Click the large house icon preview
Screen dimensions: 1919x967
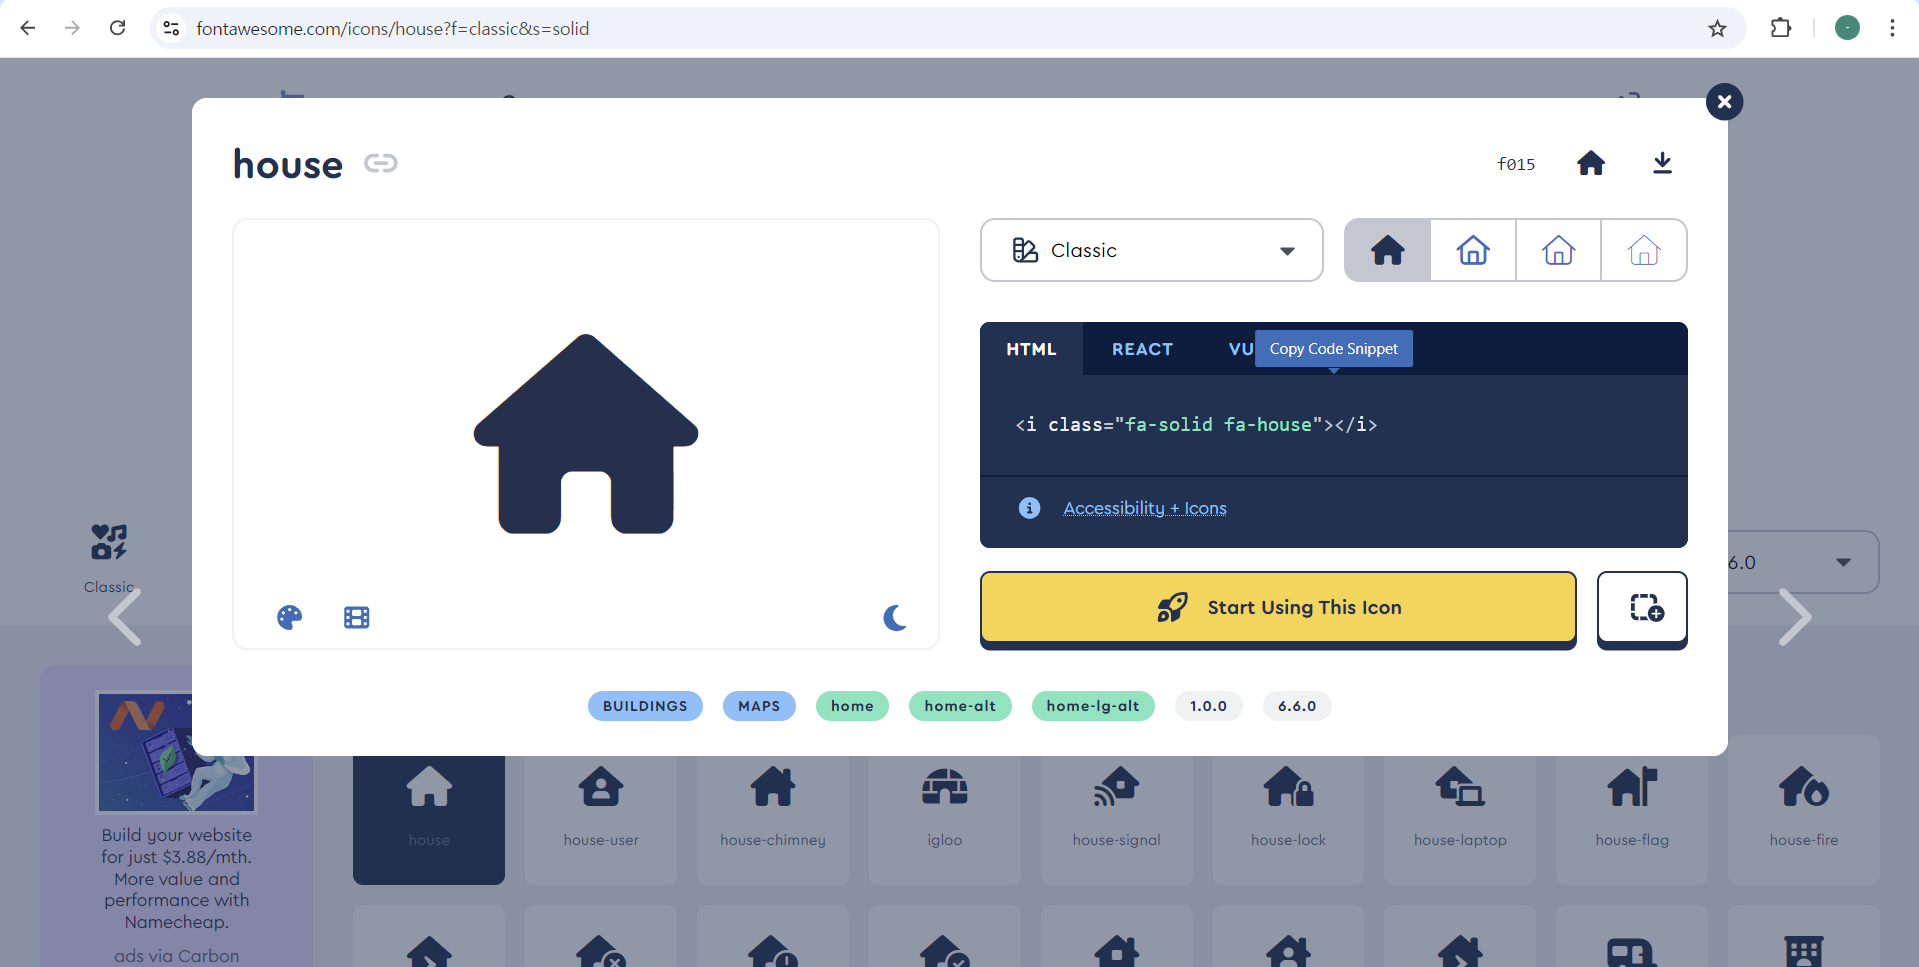pyautogui.click(x=586, y=434)
